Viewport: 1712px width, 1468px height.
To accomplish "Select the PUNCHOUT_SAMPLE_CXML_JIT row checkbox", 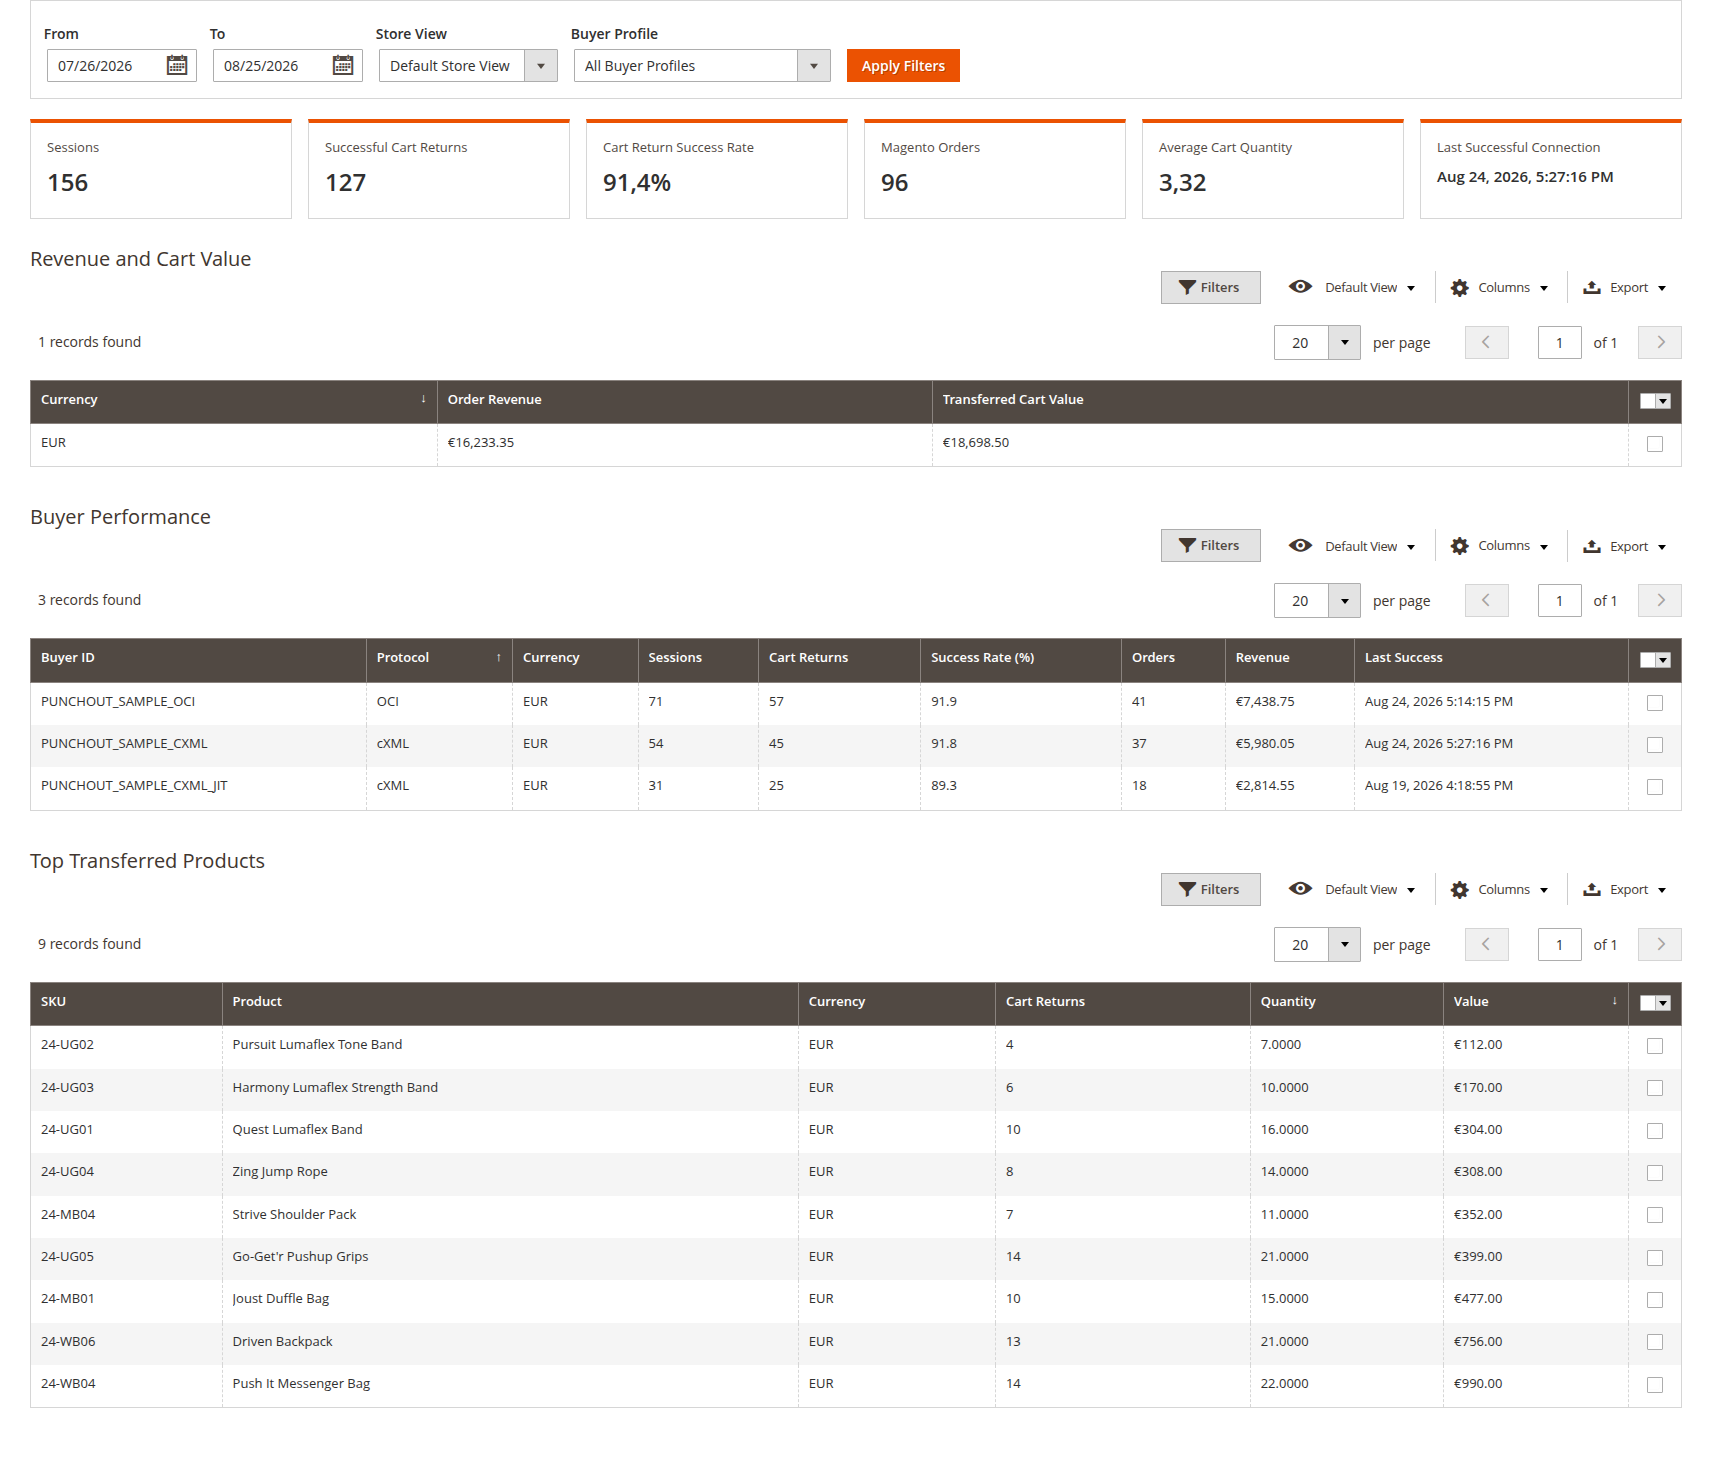I will [1655, 787].
